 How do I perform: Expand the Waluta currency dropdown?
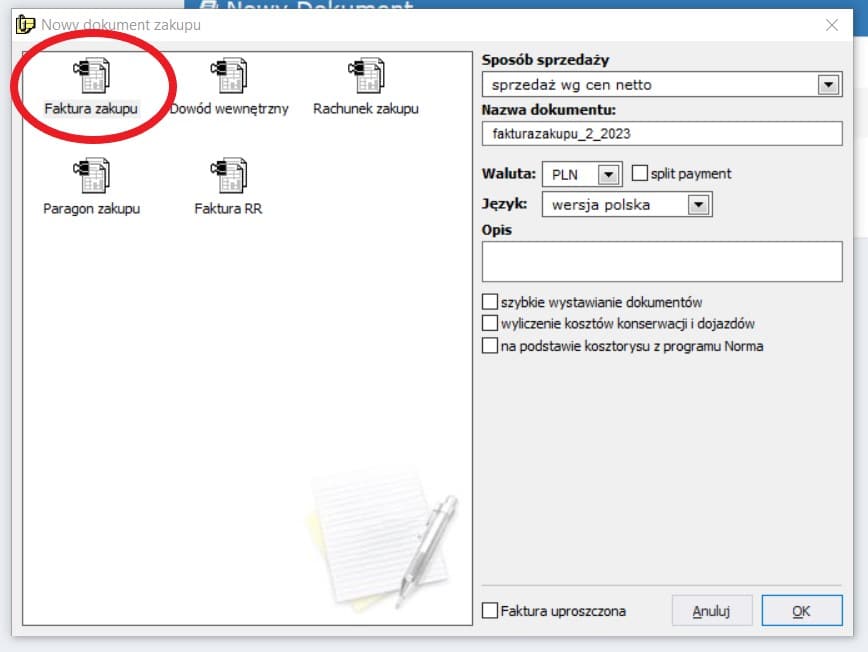click(608, 174)
